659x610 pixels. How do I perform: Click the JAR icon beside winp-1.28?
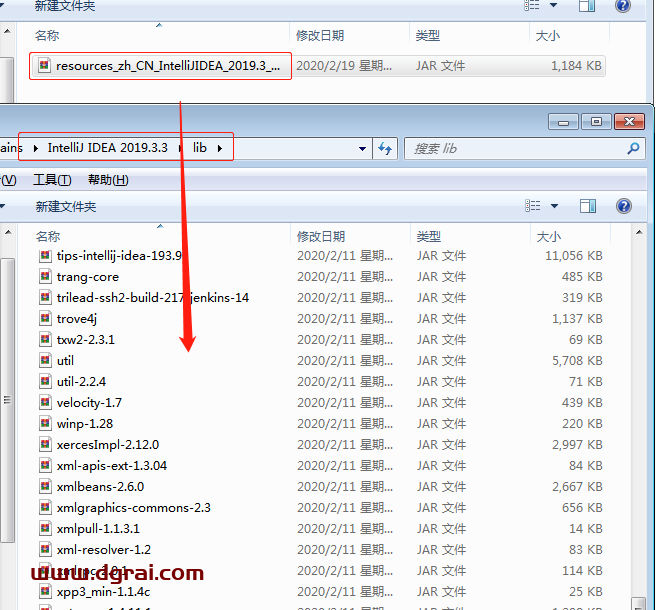coord(45,424)
